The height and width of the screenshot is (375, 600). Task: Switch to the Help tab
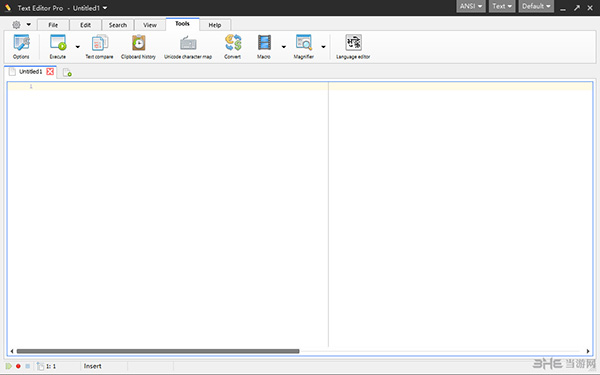[215, 25]
